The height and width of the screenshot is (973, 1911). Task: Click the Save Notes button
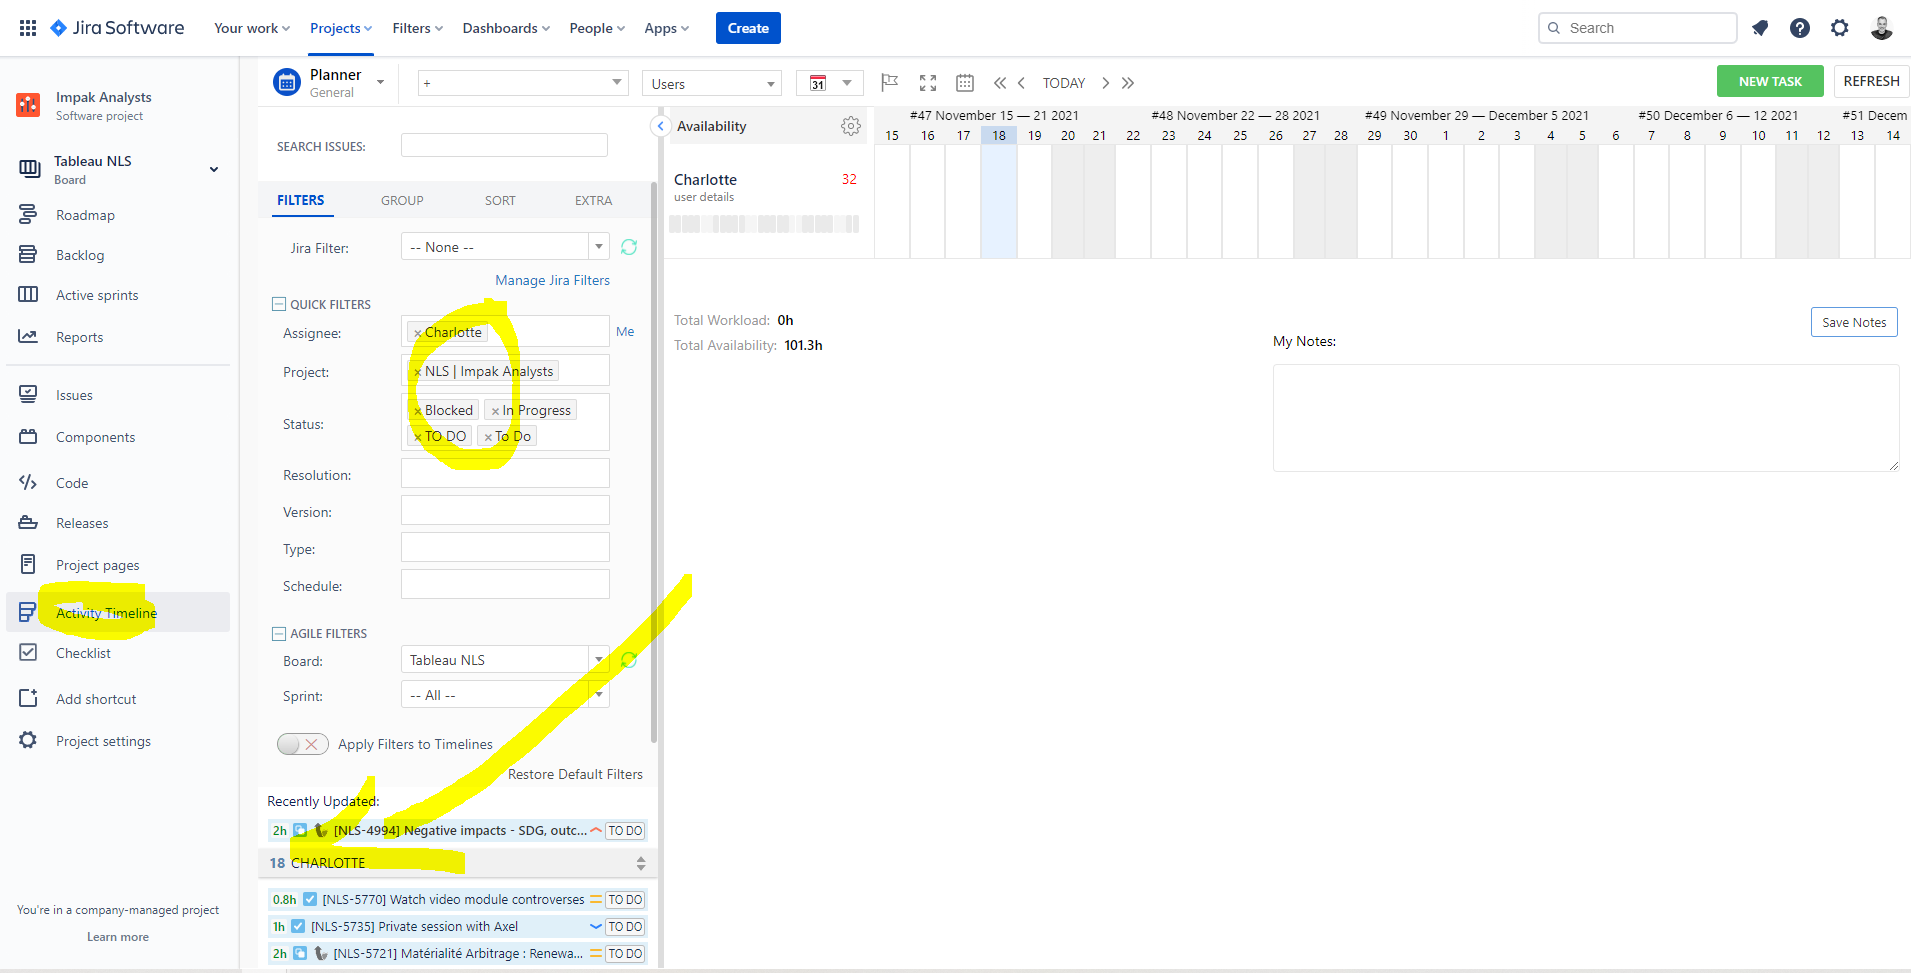coord(1854,322)
